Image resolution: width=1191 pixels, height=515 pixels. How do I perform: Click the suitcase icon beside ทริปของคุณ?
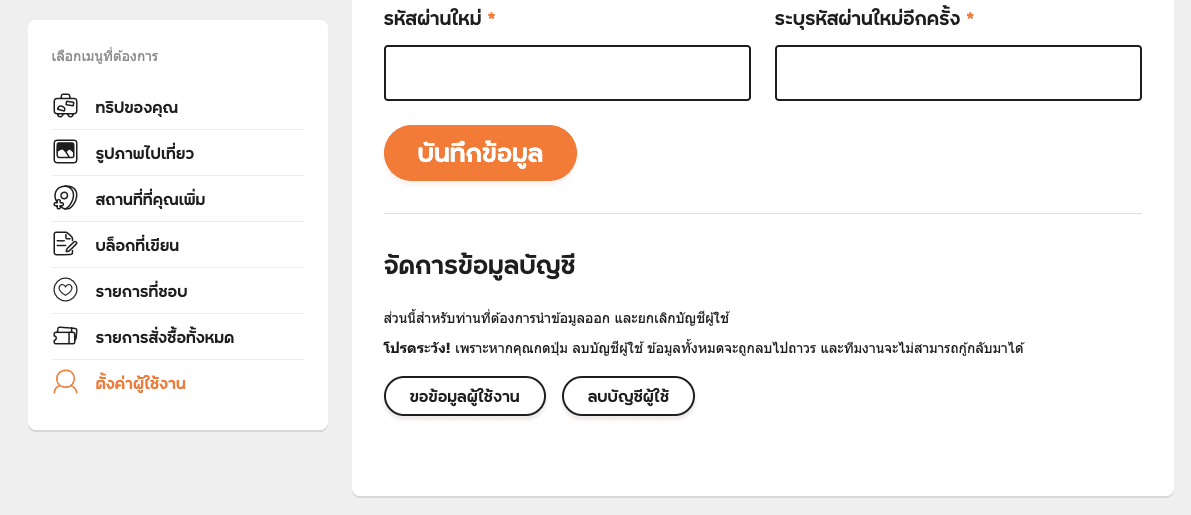[65, 106]
